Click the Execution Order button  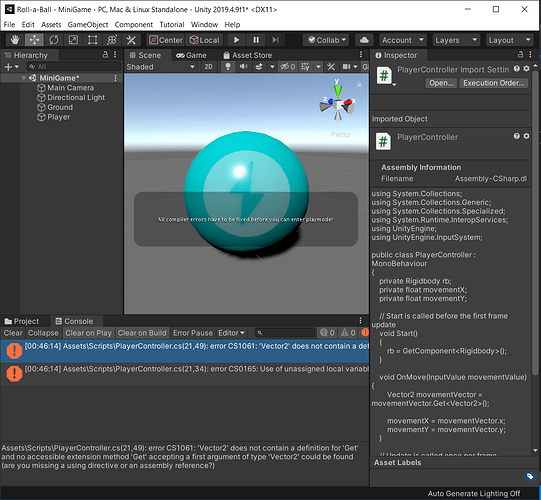click(494, 83)
